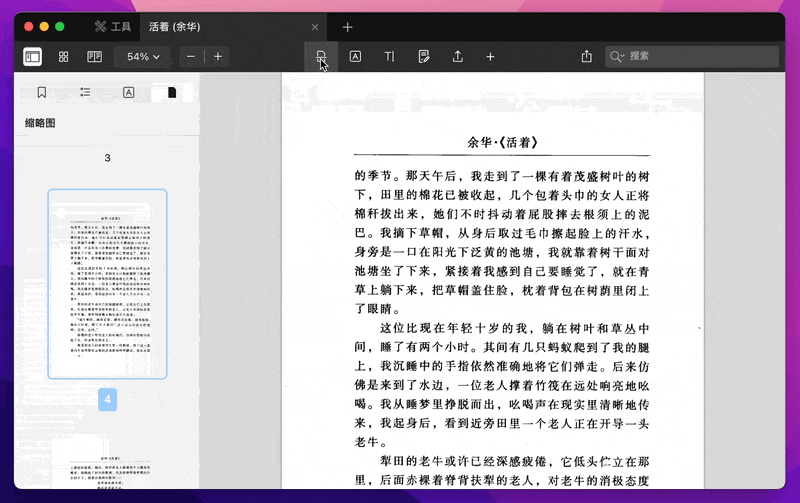Zoom out with the minus button

pos(191,57)
